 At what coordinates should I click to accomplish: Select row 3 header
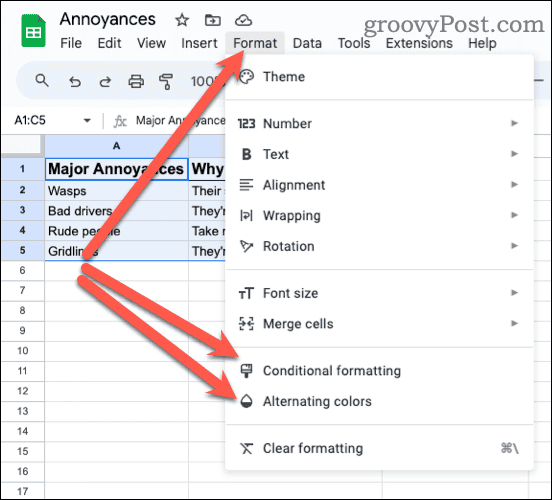click(23, 211)
